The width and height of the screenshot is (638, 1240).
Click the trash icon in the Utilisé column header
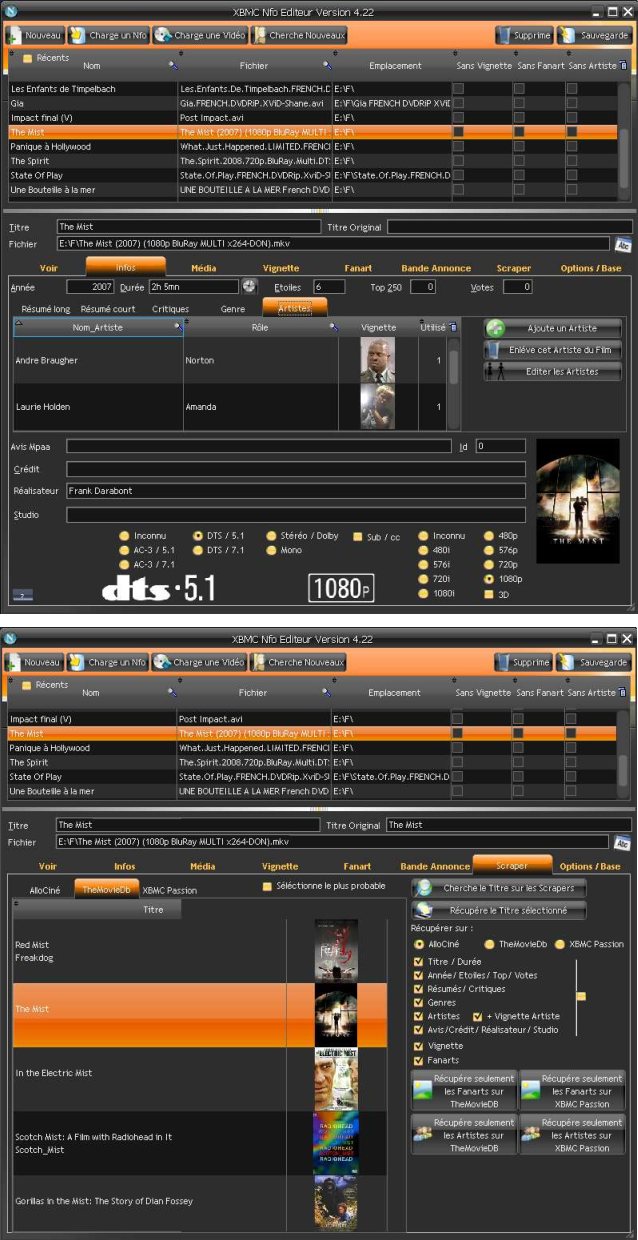(x=452, y=326)
